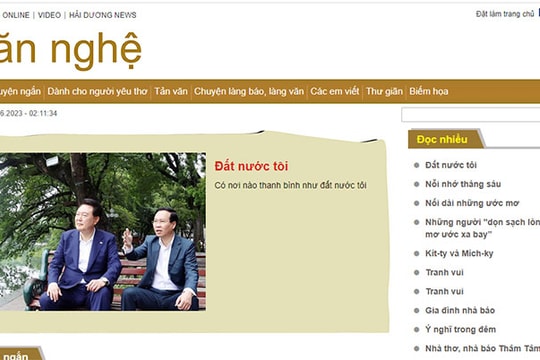Viewport: 540px width, 360px height.
Task: Open 'Đất nước tôi' in most-read list
Action: (x=450, y=165)
